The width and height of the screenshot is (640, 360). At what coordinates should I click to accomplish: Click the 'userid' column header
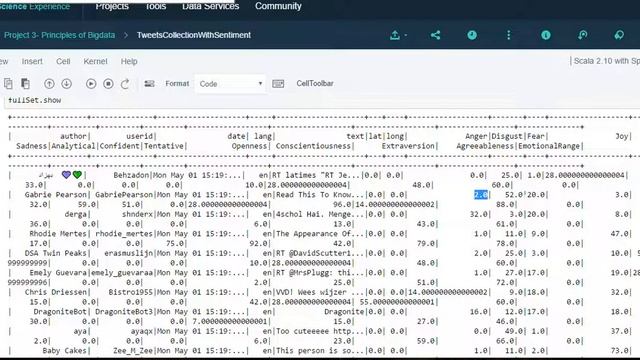[x=140, y=136]
